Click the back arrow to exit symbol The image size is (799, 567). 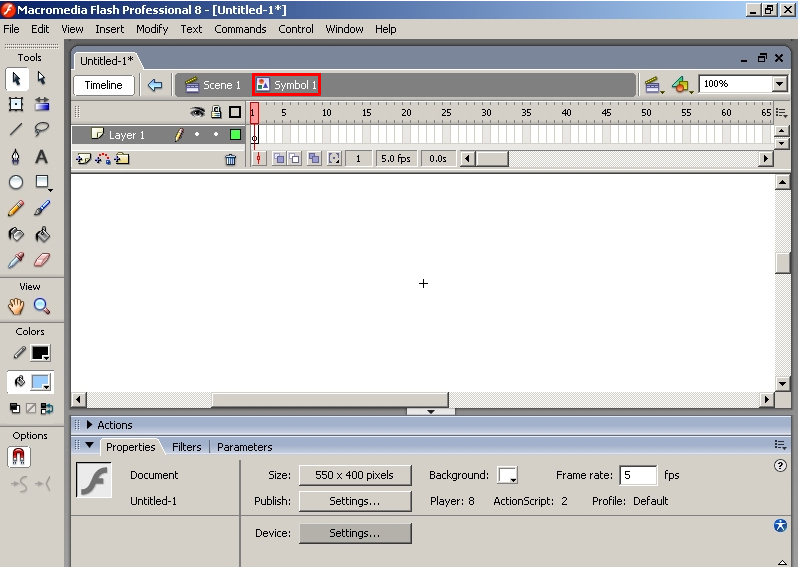click(x=155, y=85)
